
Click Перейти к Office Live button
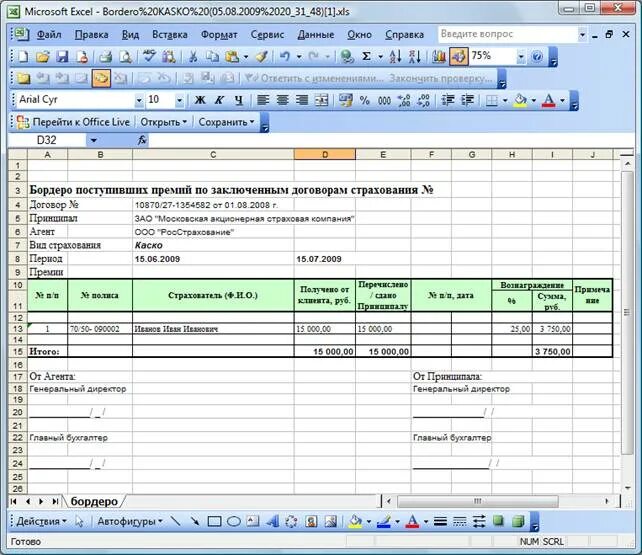tap(74, 122)
